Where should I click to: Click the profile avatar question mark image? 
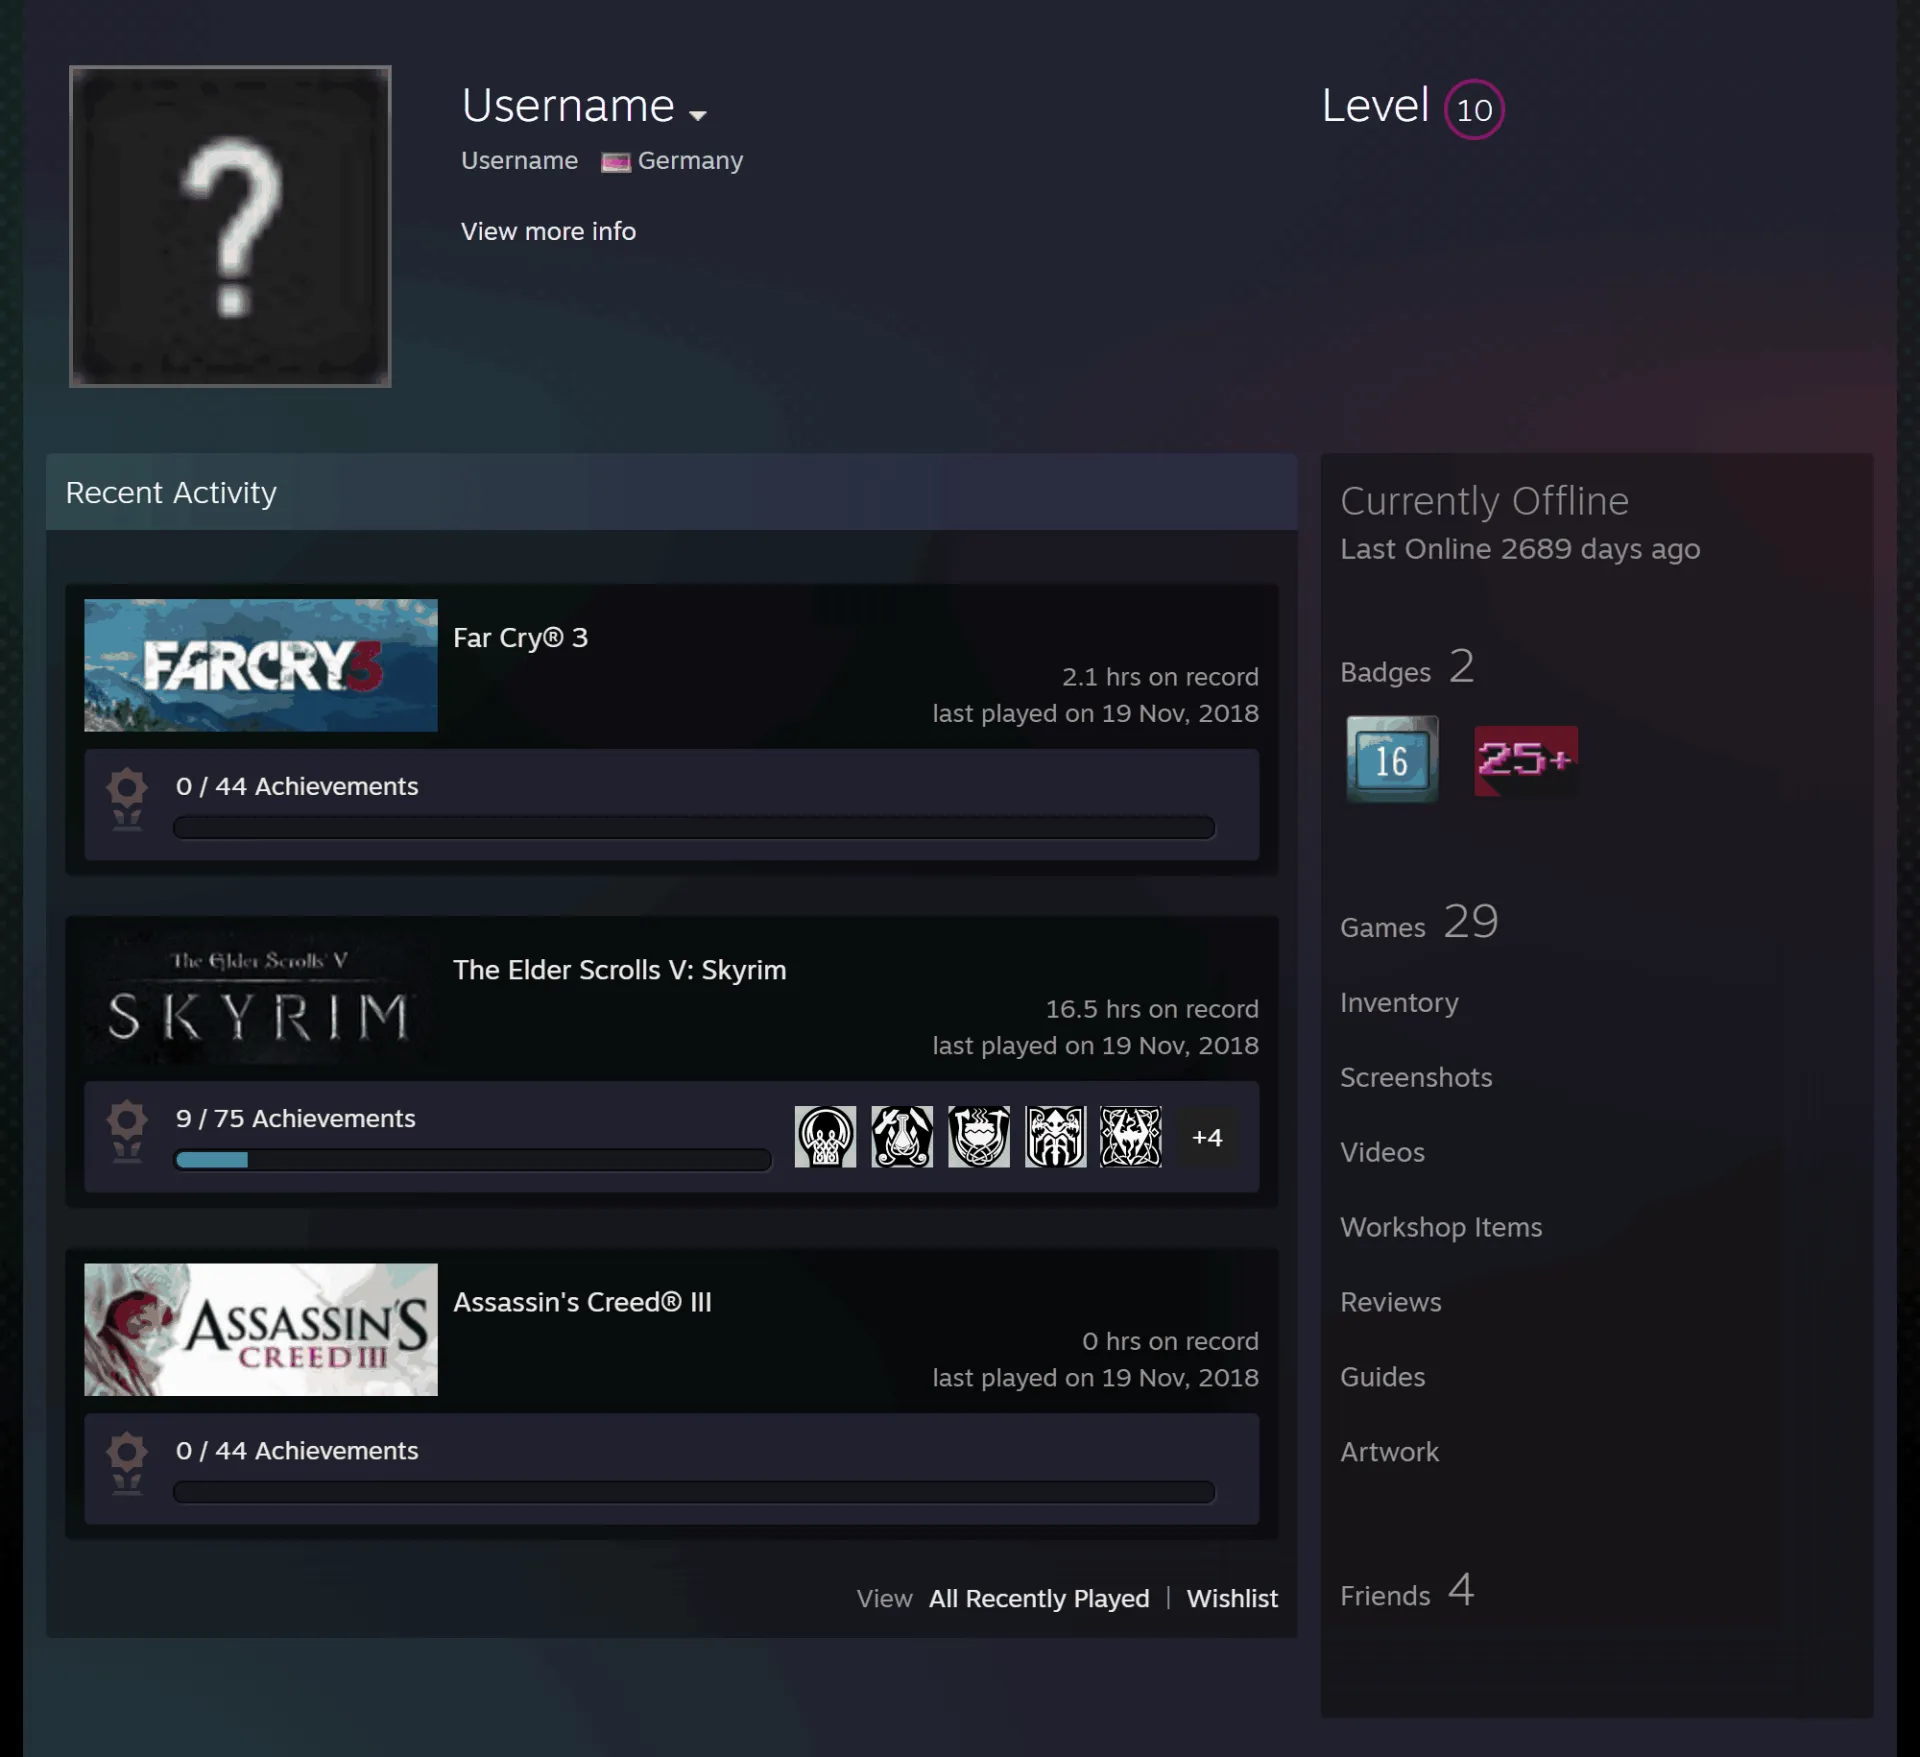click(x=230, y=226)
